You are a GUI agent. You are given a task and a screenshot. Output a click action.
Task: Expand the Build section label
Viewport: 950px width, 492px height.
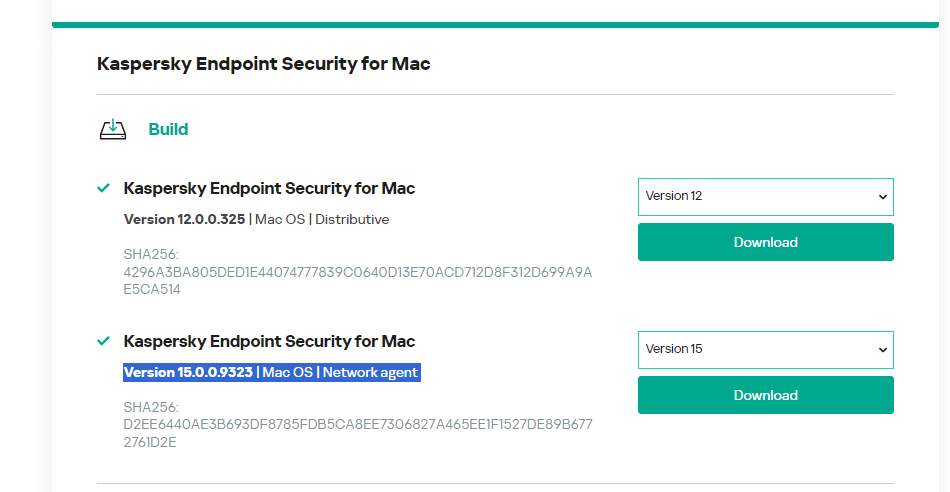click(x=168, y=130)
